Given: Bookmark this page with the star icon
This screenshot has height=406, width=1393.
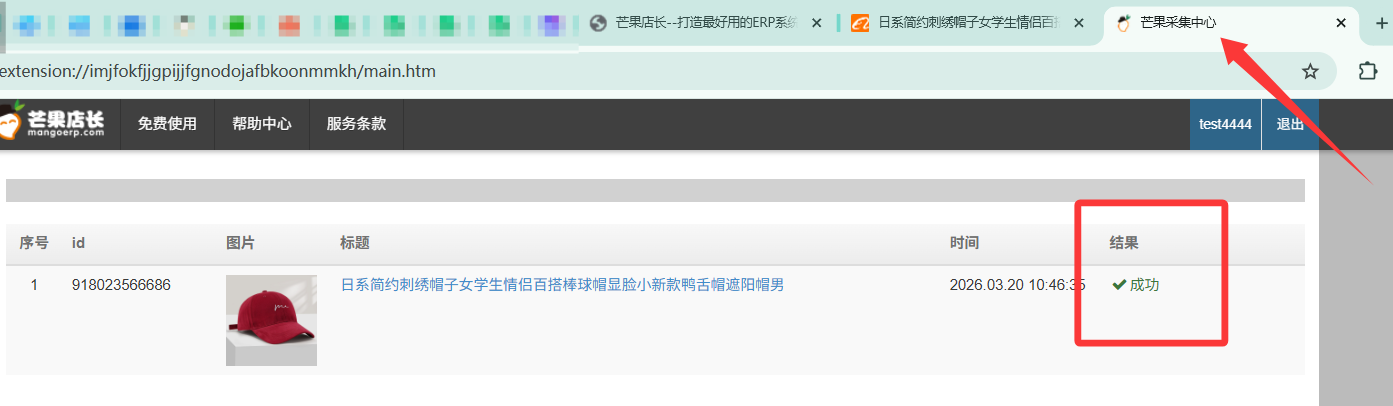Looking at the screenshot, I should click(1310, 71).
